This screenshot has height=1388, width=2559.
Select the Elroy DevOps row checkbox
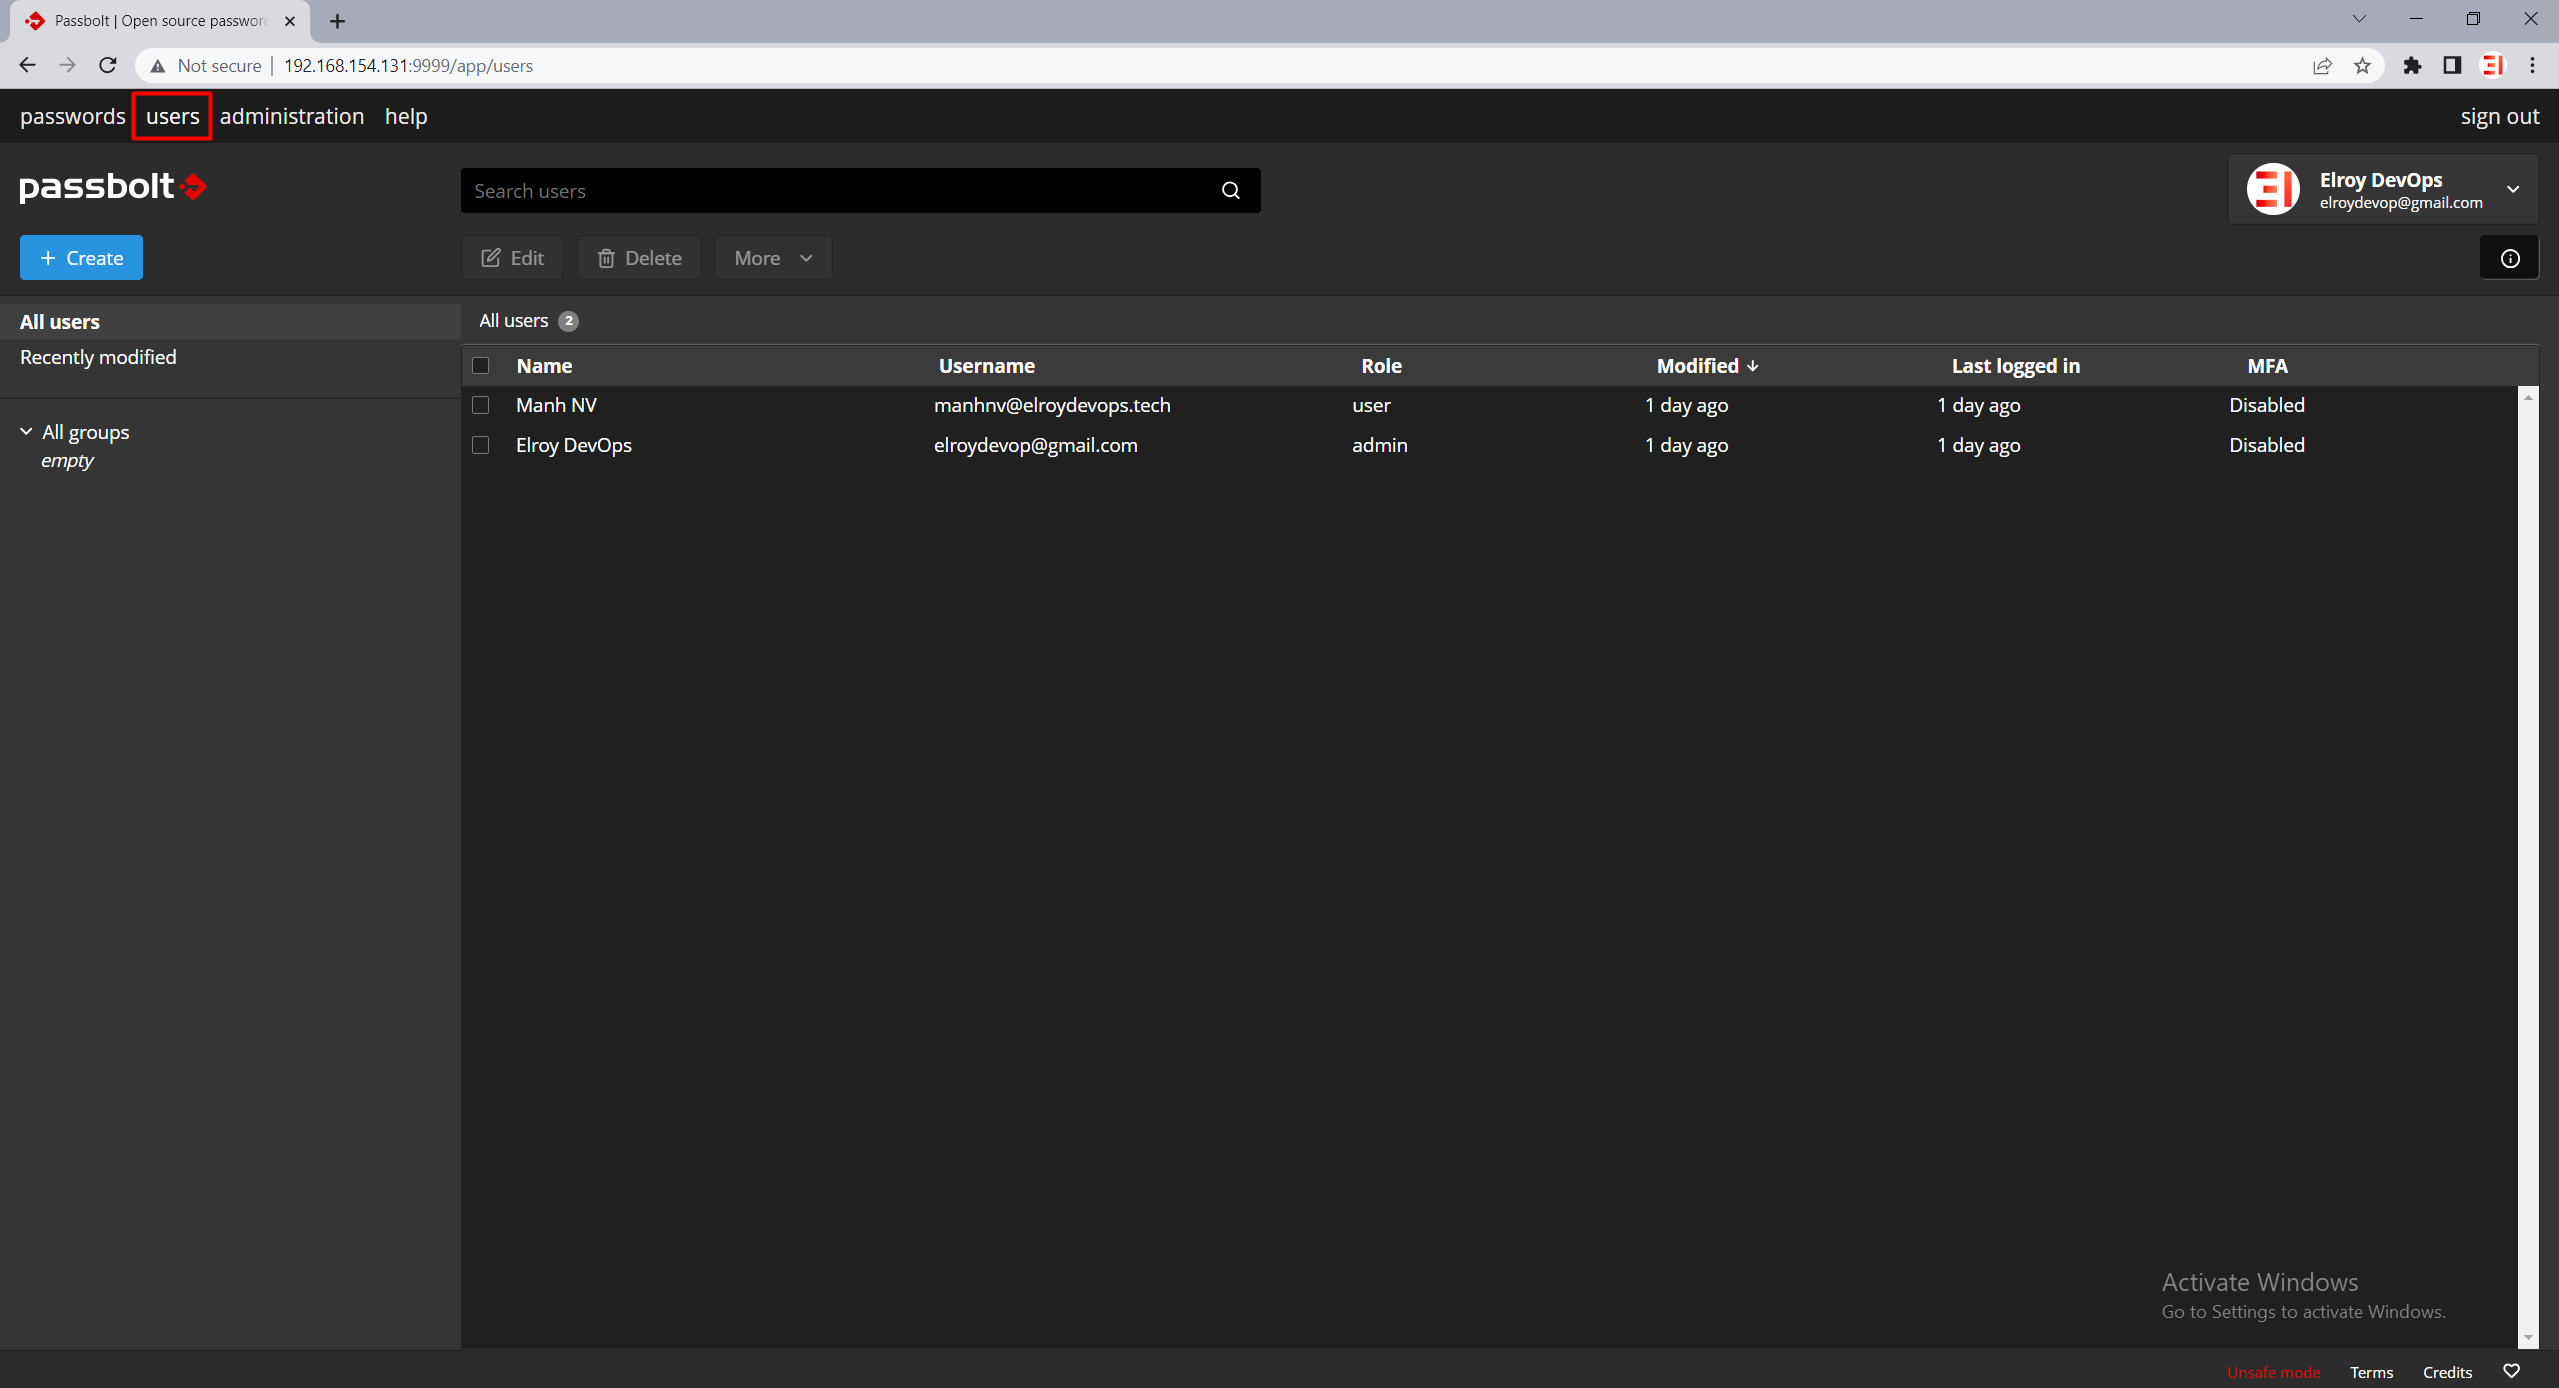[481, 445]
